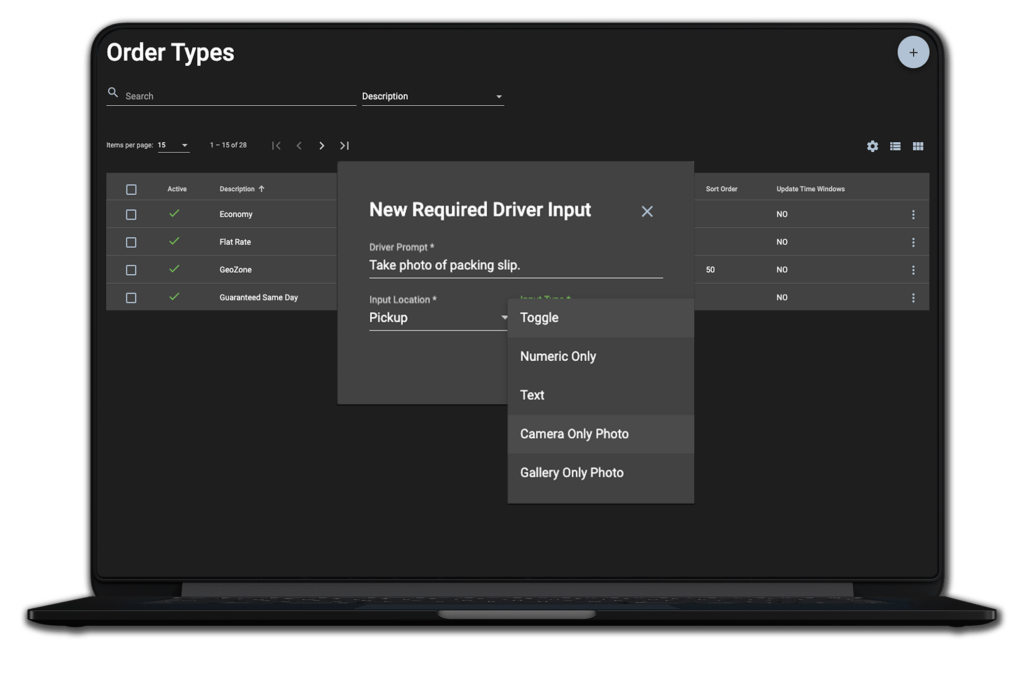Image resolution: width=1024 pixels, height=680 pixels.
Task: Toggle the select-all checkbox in the header
Action: [x=132, y=188]
